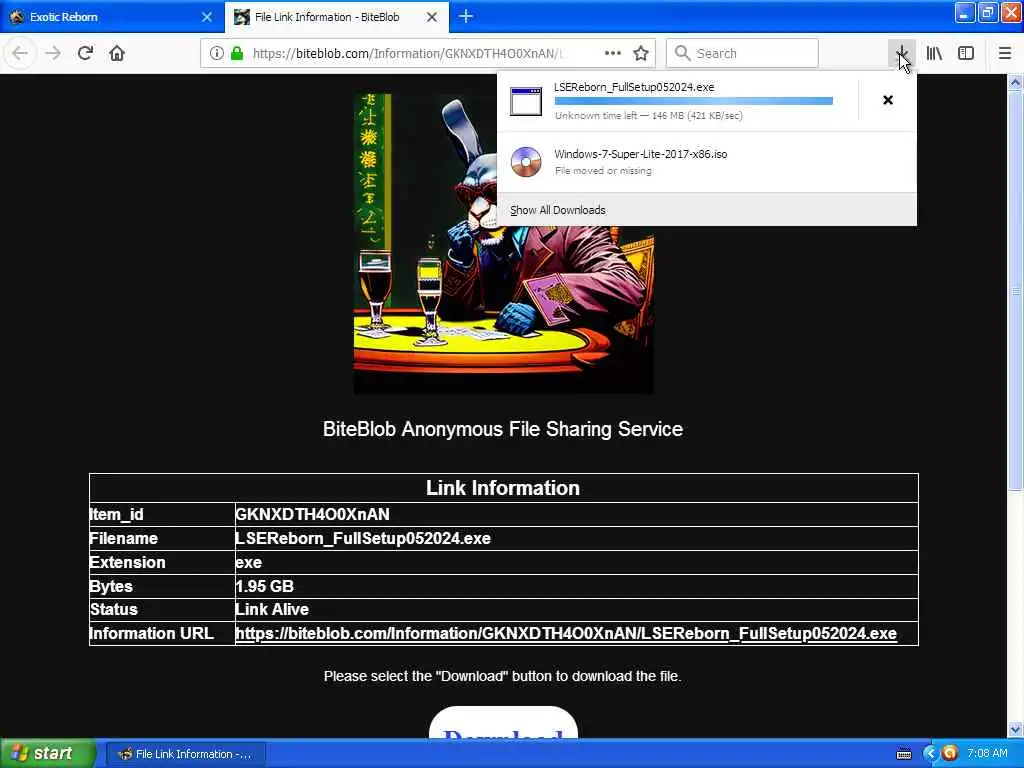The height and width of the screenshot is (768, 1024).
Task: Click the rabbit poker artwork image
Action: pyautogui.click(x=504, y=243)
